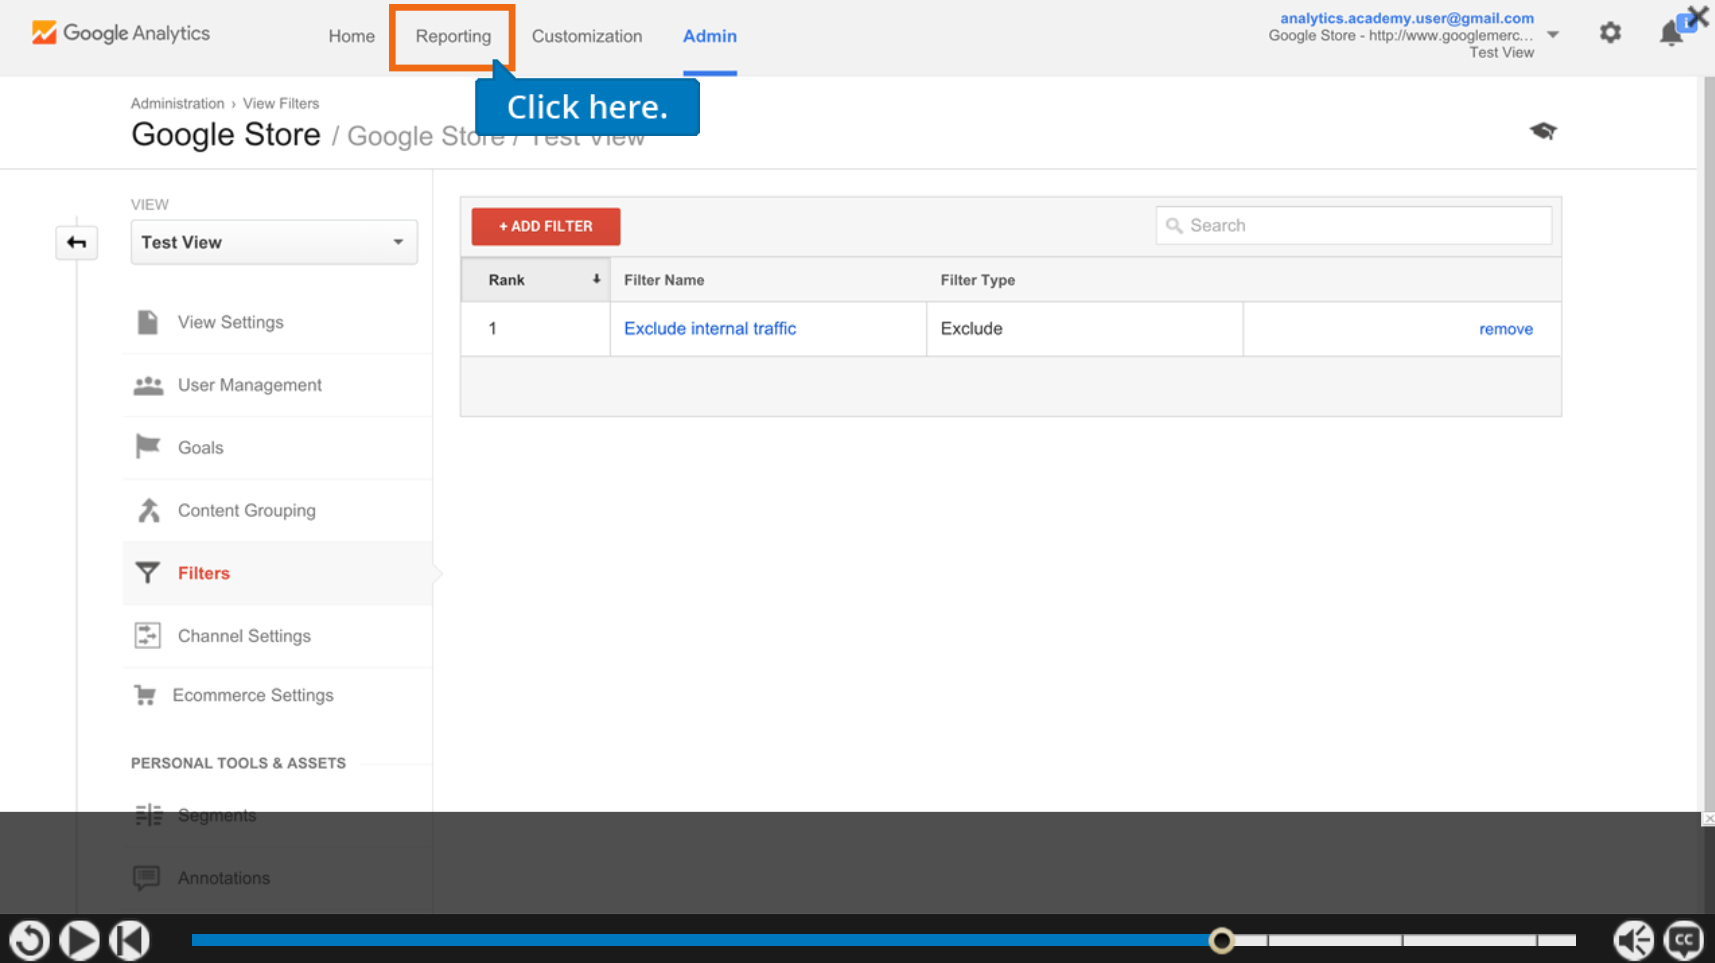Play the tutorial video
This screenshot has width=1715, height=963.
(79, 940)
